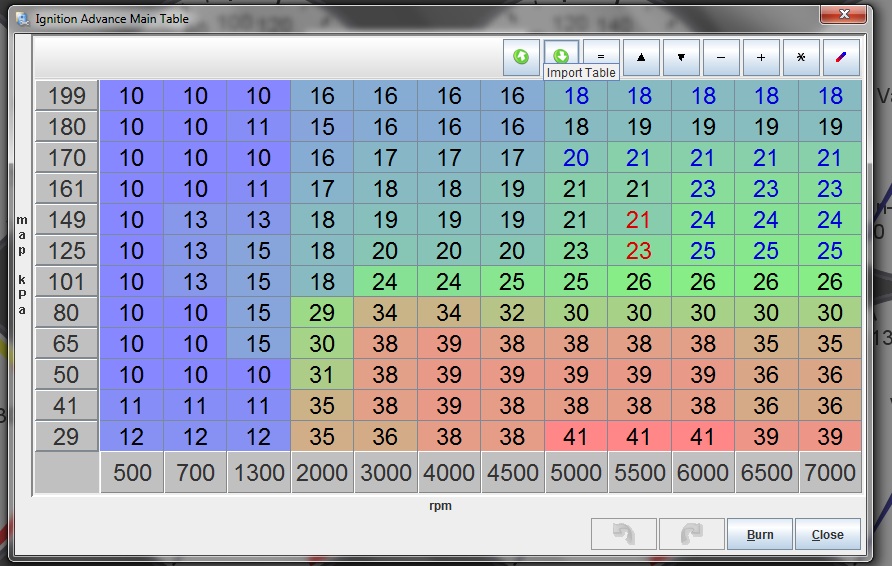
Task: Click the interpolate pencil-line toolbar icon
Action: tap(841, 57)
